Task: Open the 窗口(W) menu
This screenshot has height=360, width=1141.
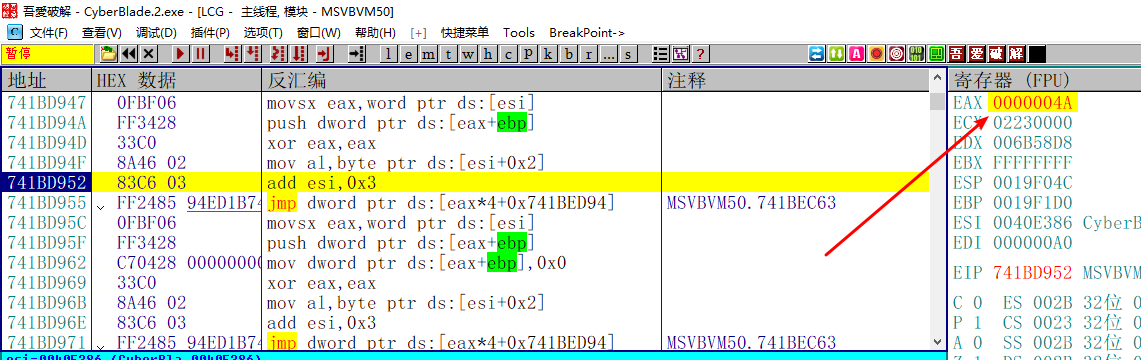Action: (x=319, y=33)
